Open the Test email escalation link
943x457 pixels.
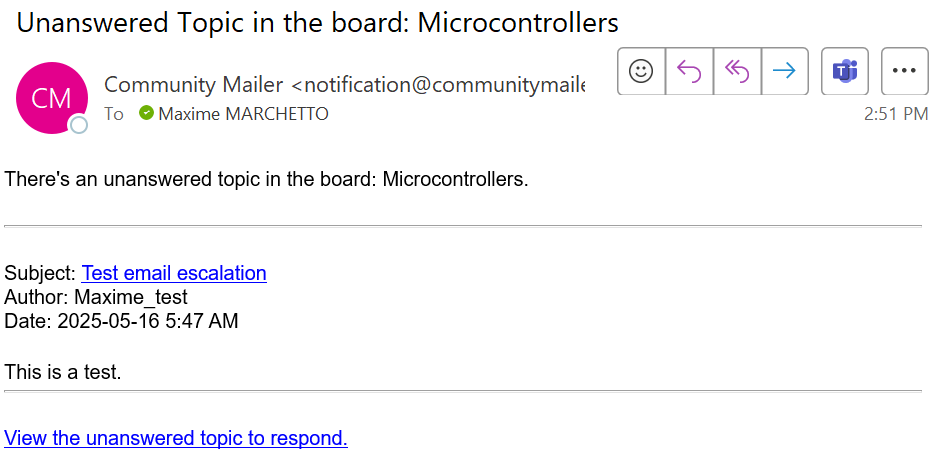click(174, 273)
